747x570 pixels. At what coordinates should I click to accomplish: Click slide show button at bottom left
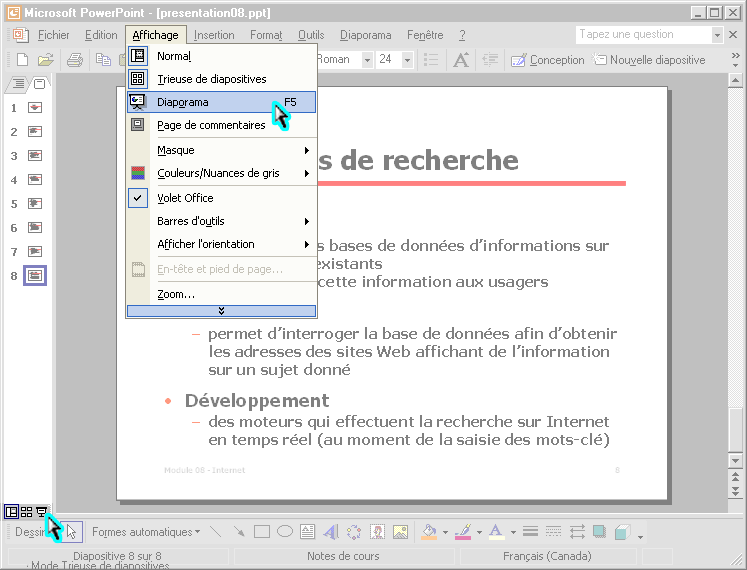pos(41,512)
